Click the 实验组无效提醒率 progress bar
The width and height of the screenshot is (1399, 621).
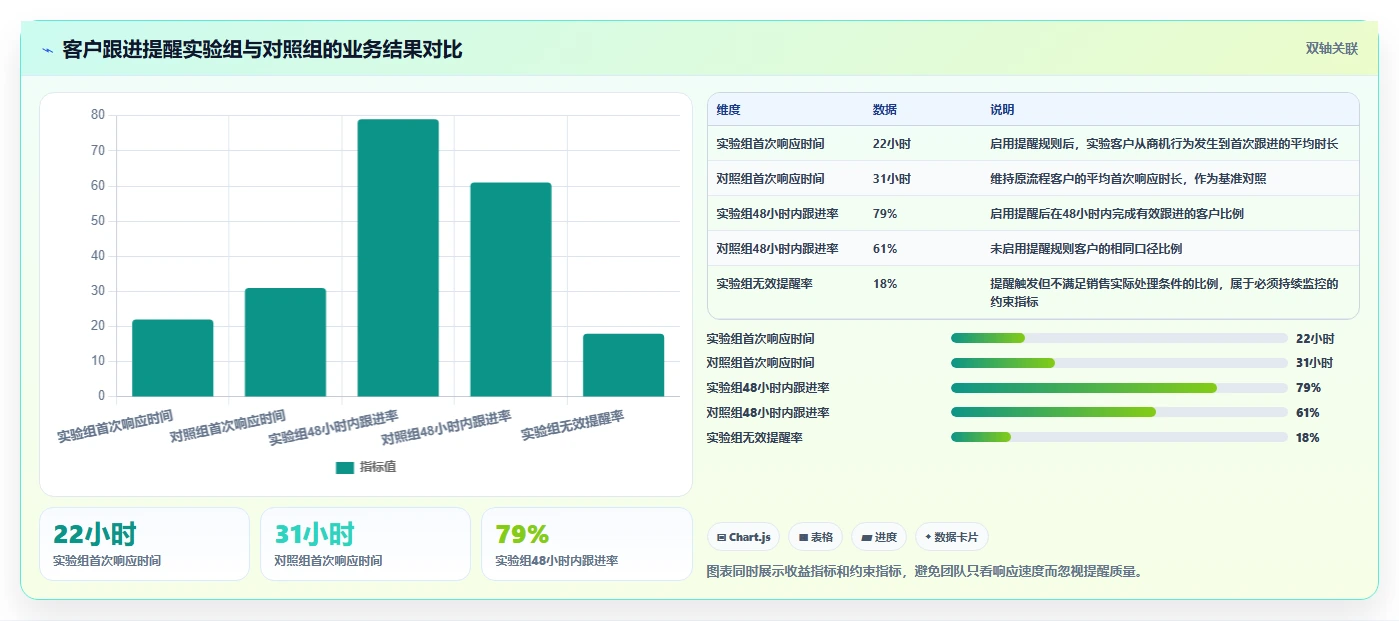pyautogui.click(x=1119, y=438)
